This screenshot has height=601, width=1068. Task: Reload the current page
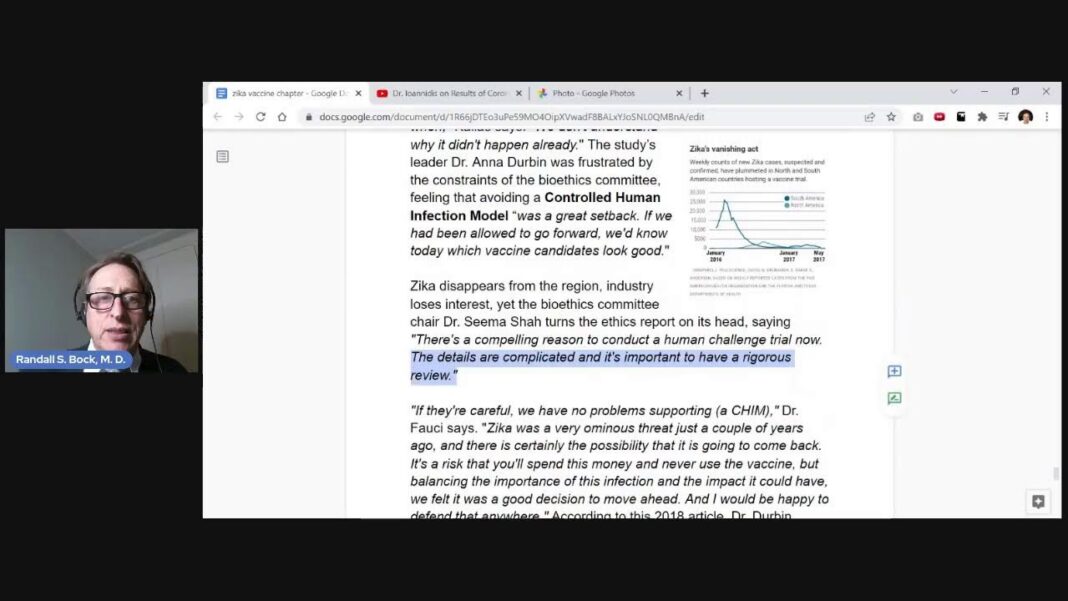coord(260,117)
